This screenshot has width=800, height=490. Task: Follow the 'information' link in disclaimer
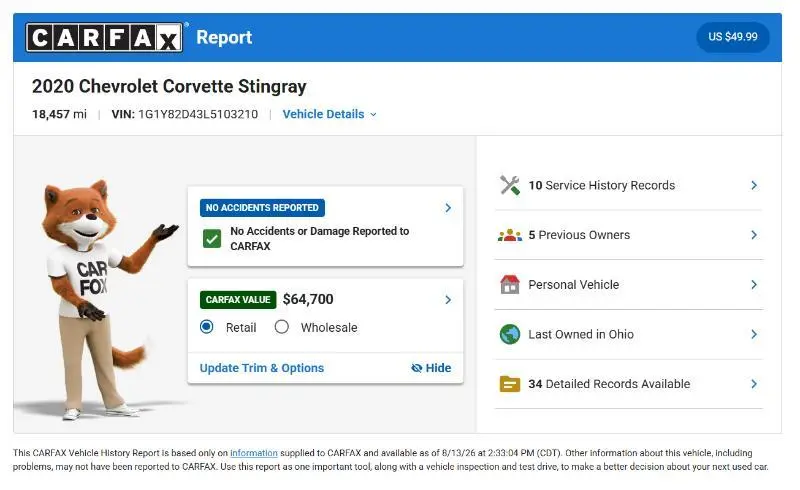point(254,453)
